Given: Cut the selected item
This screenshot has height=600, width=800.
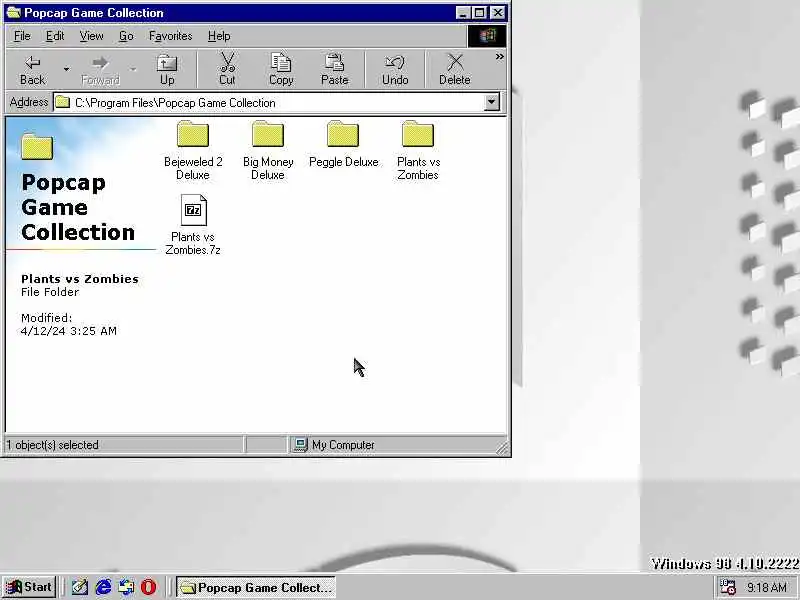Looking at the screenshot, I should (x=227, y=70).
